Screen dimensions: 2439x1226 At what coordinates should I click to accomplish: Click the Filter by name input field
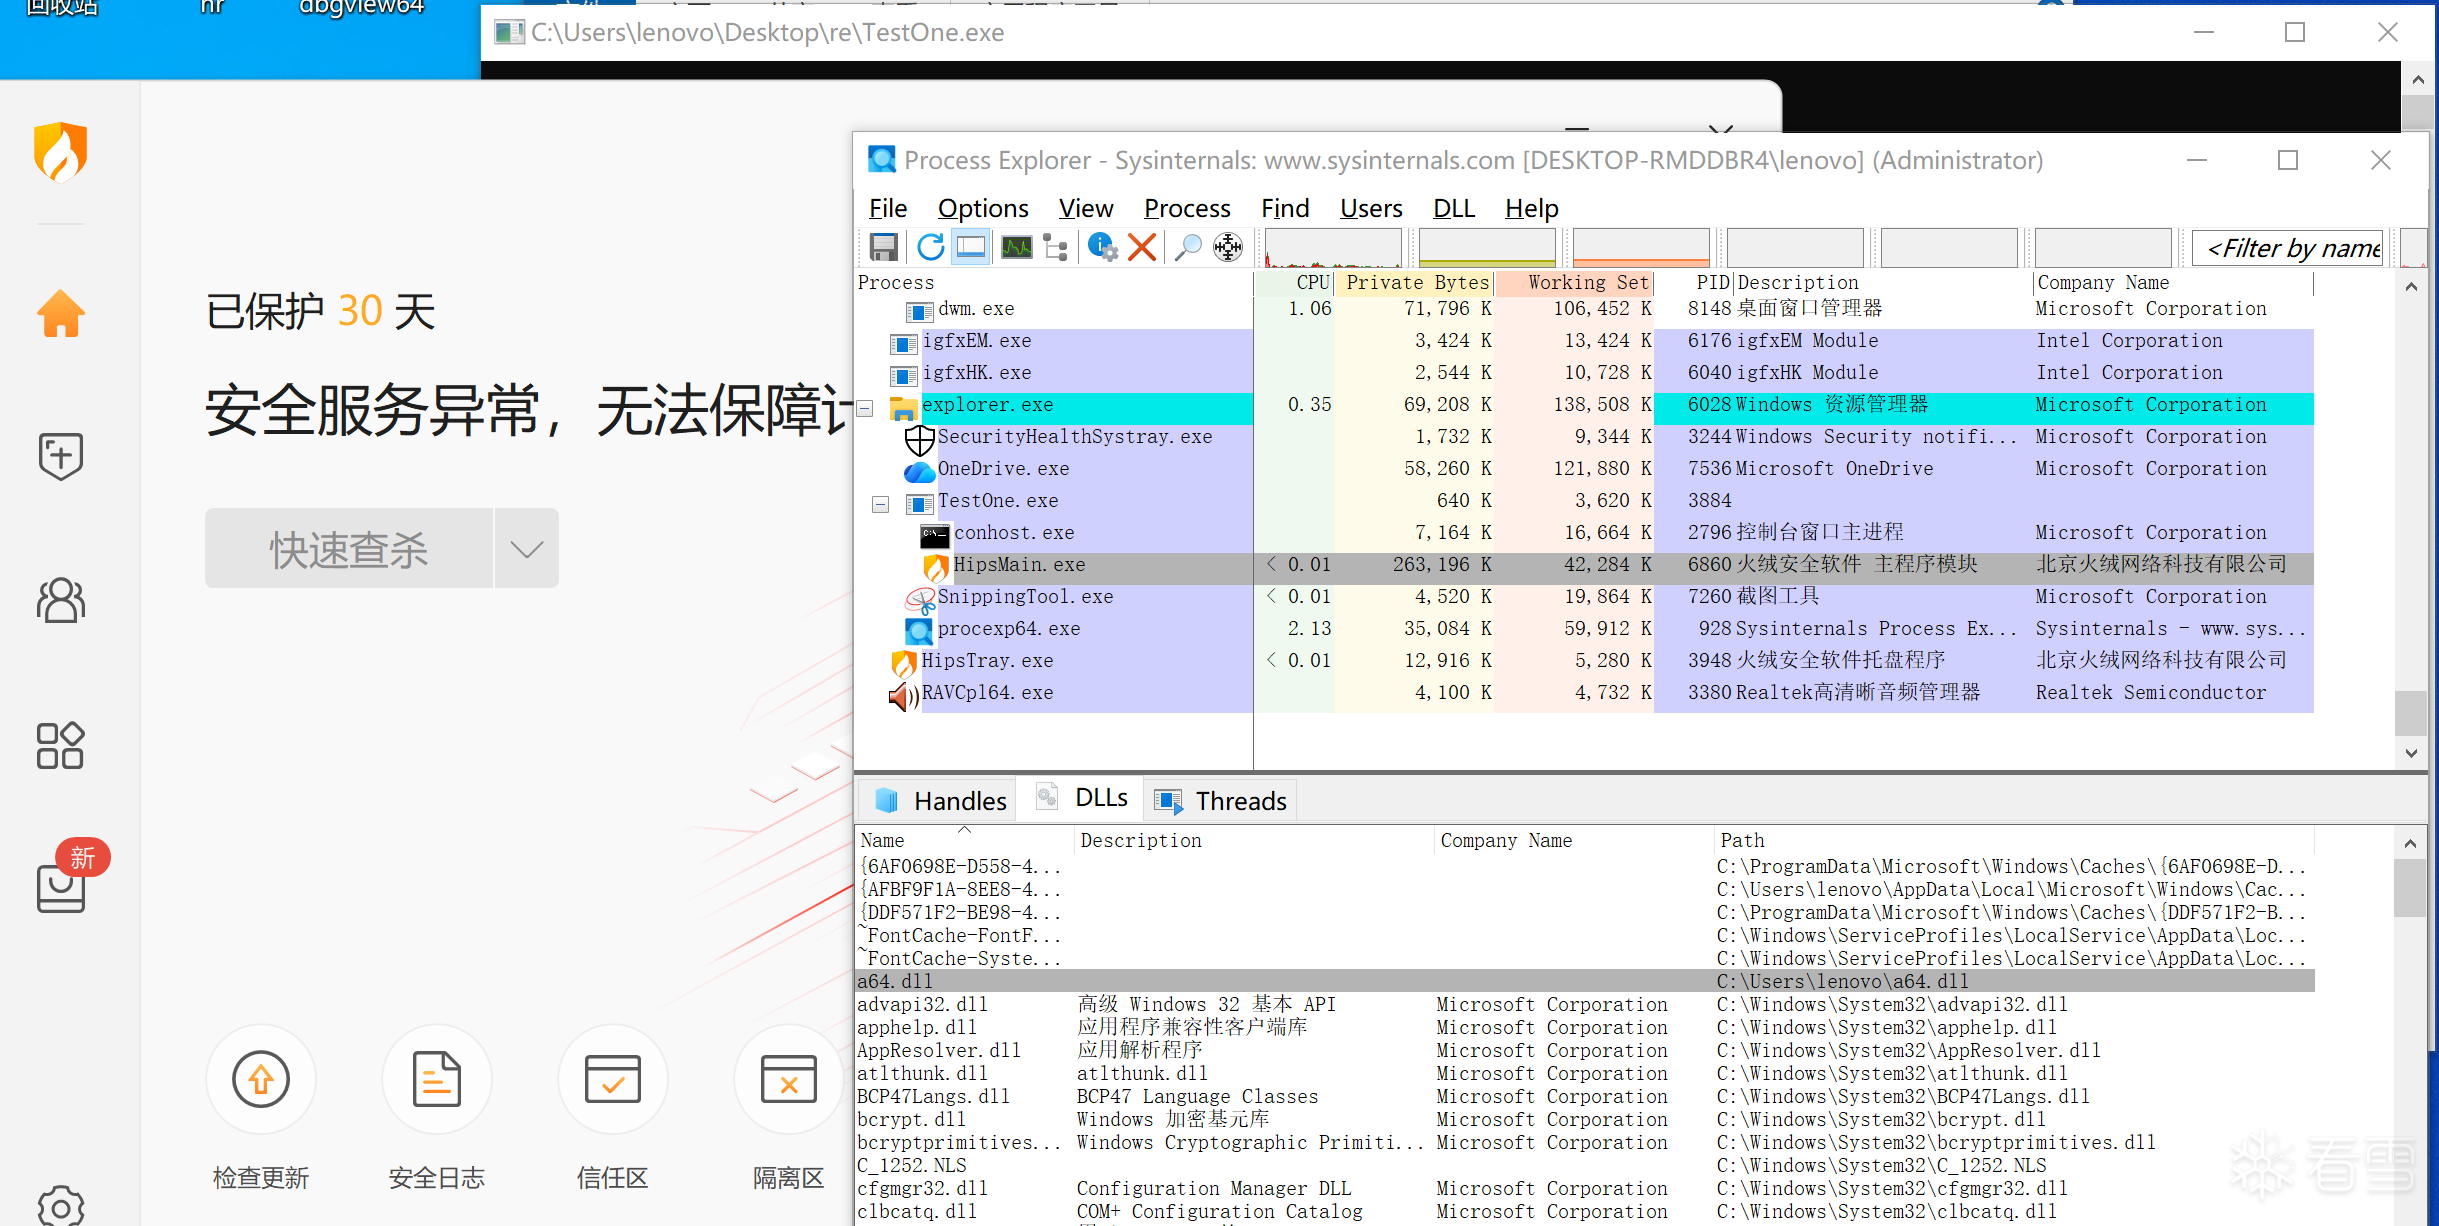pyautogui.click(x=2290, y=247)
